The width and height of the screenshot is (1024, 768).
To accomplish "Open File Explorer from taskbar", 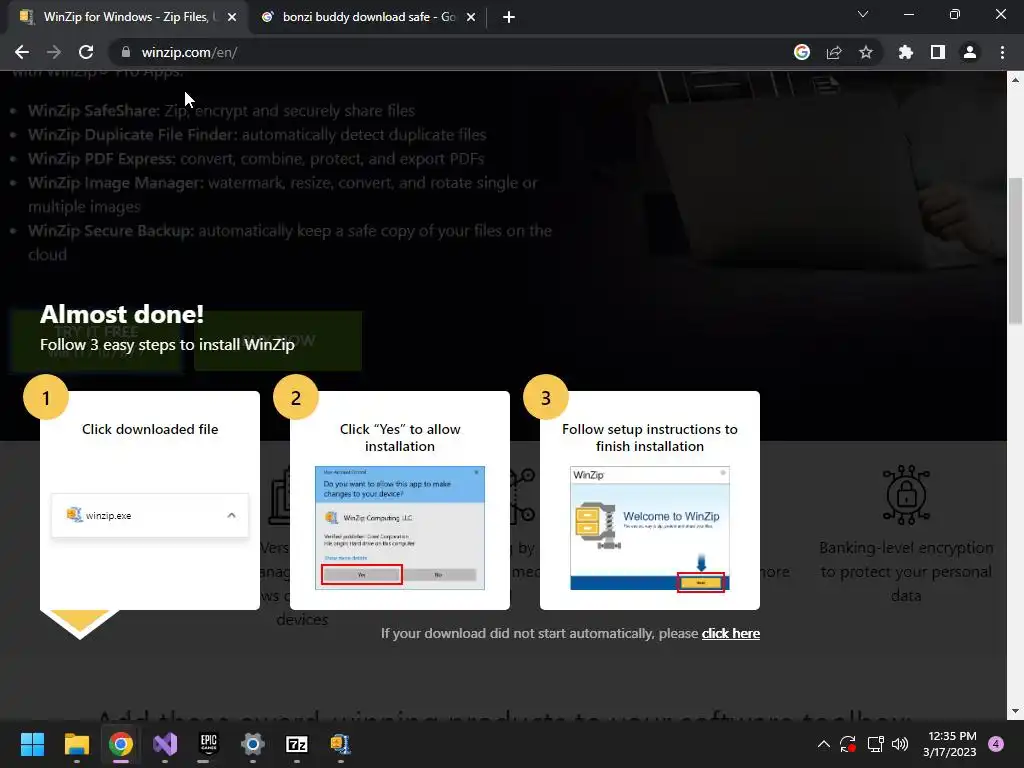I will (x=76, y=744).
